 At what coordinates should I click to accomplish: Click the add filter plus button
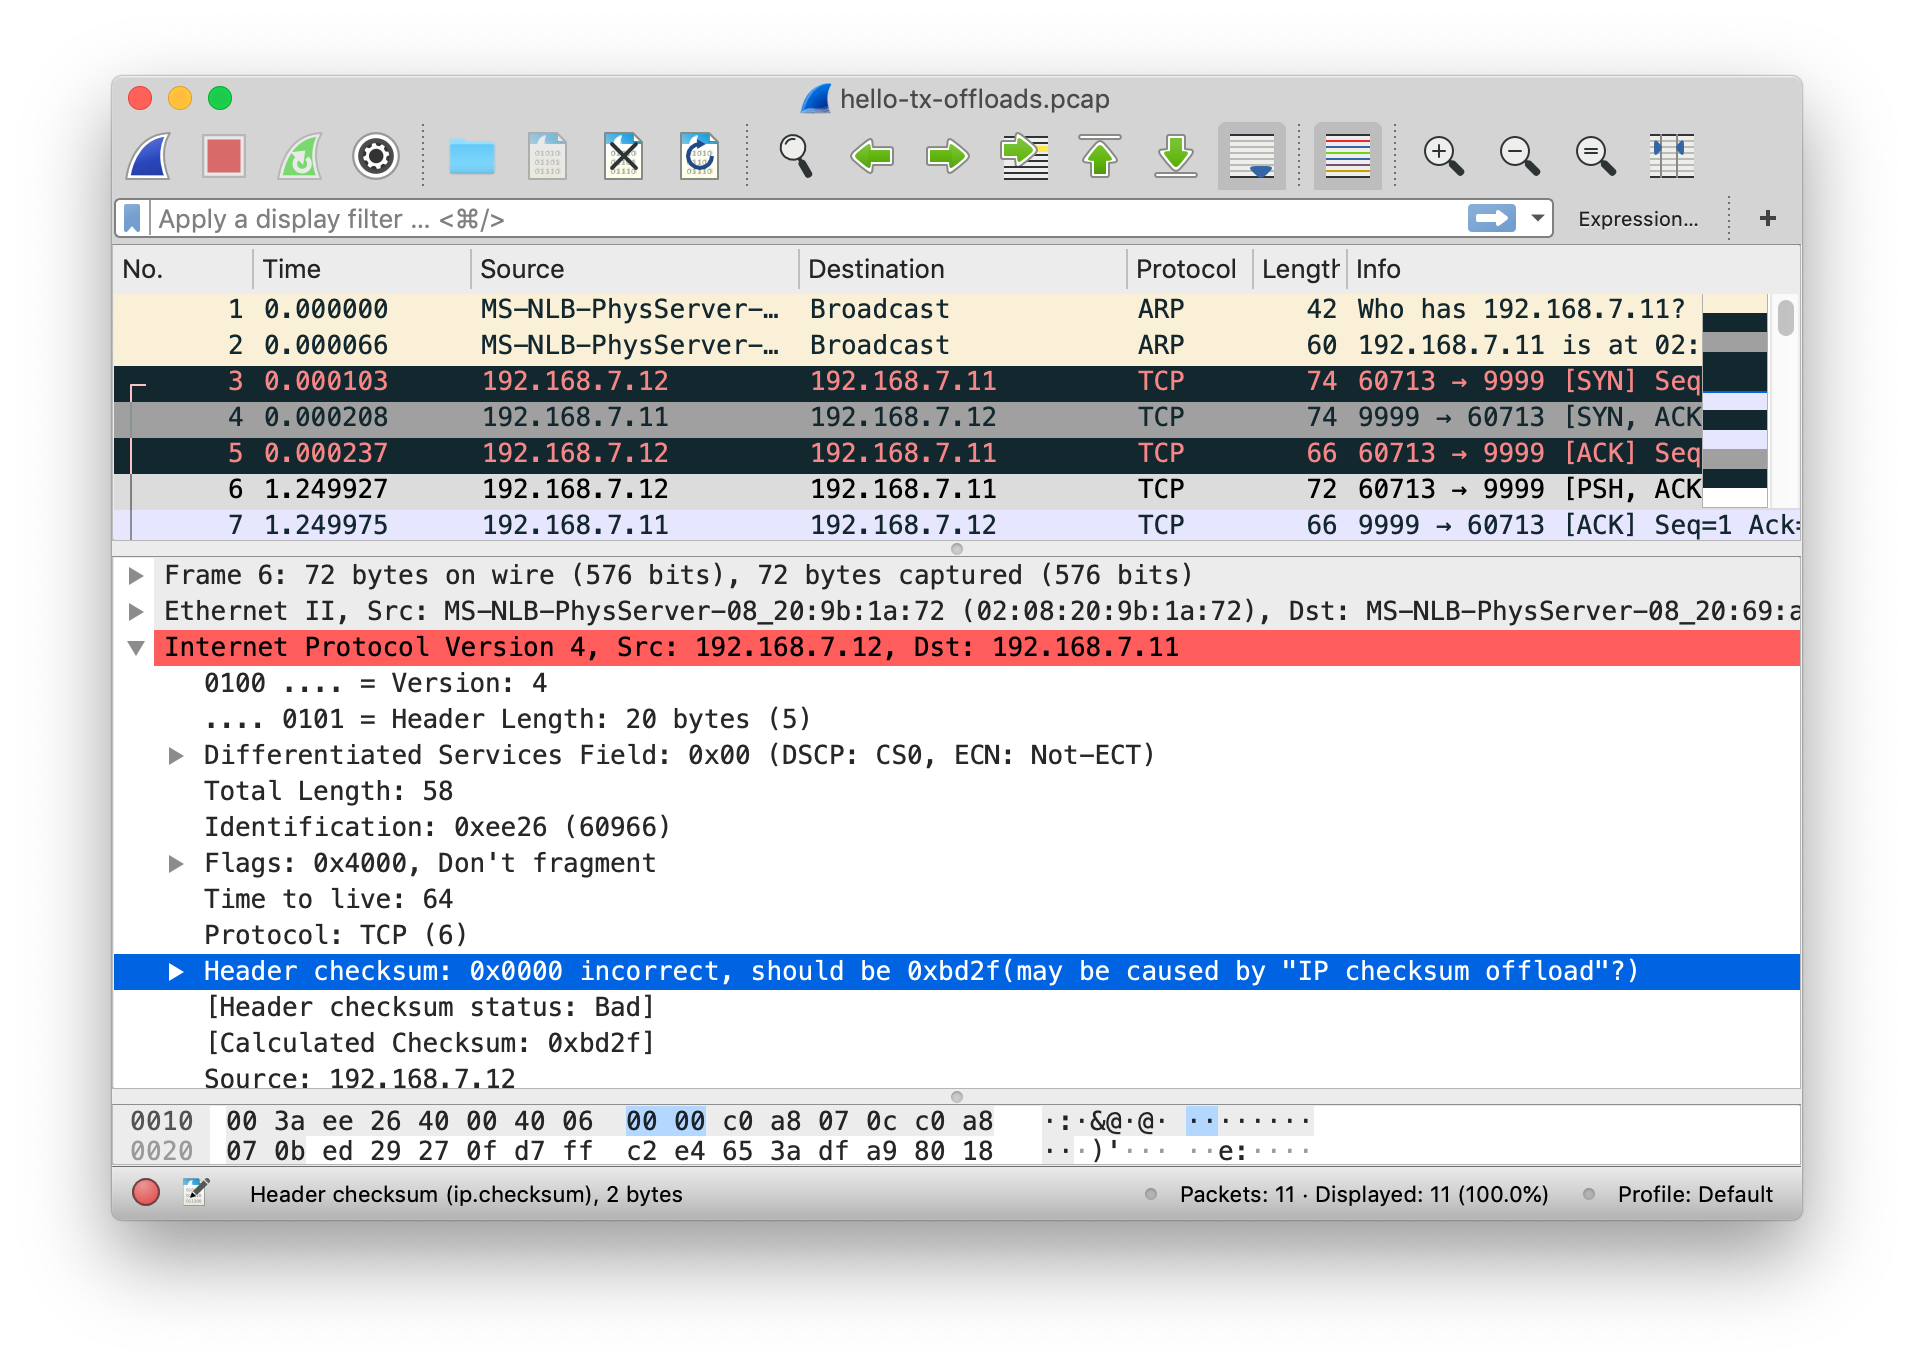pyautogui.click(x=1767, y=218)
